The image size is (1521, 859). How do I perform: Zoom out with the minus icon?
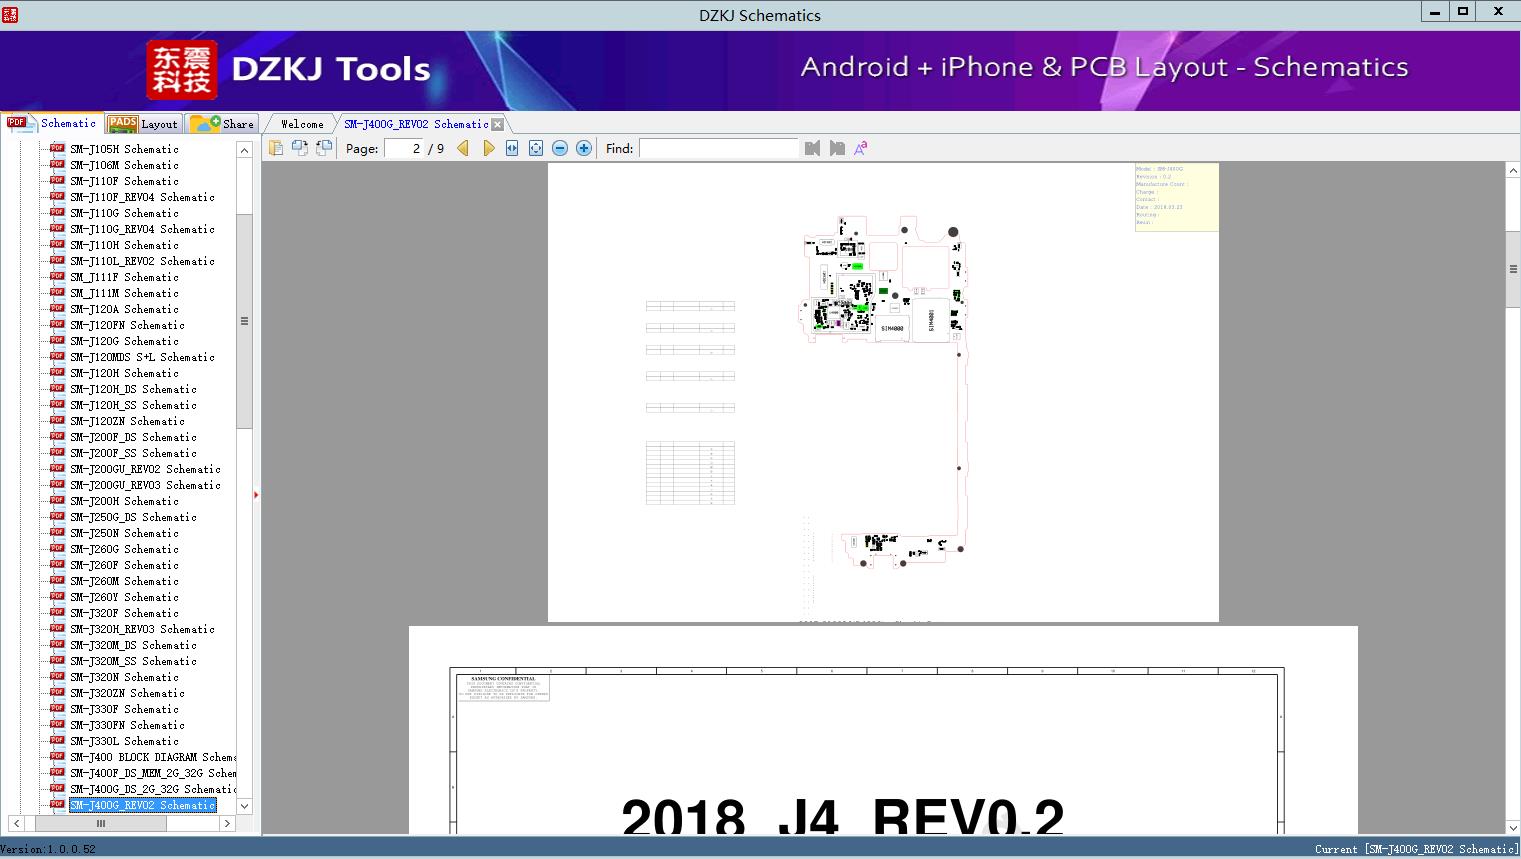point(560,148)
